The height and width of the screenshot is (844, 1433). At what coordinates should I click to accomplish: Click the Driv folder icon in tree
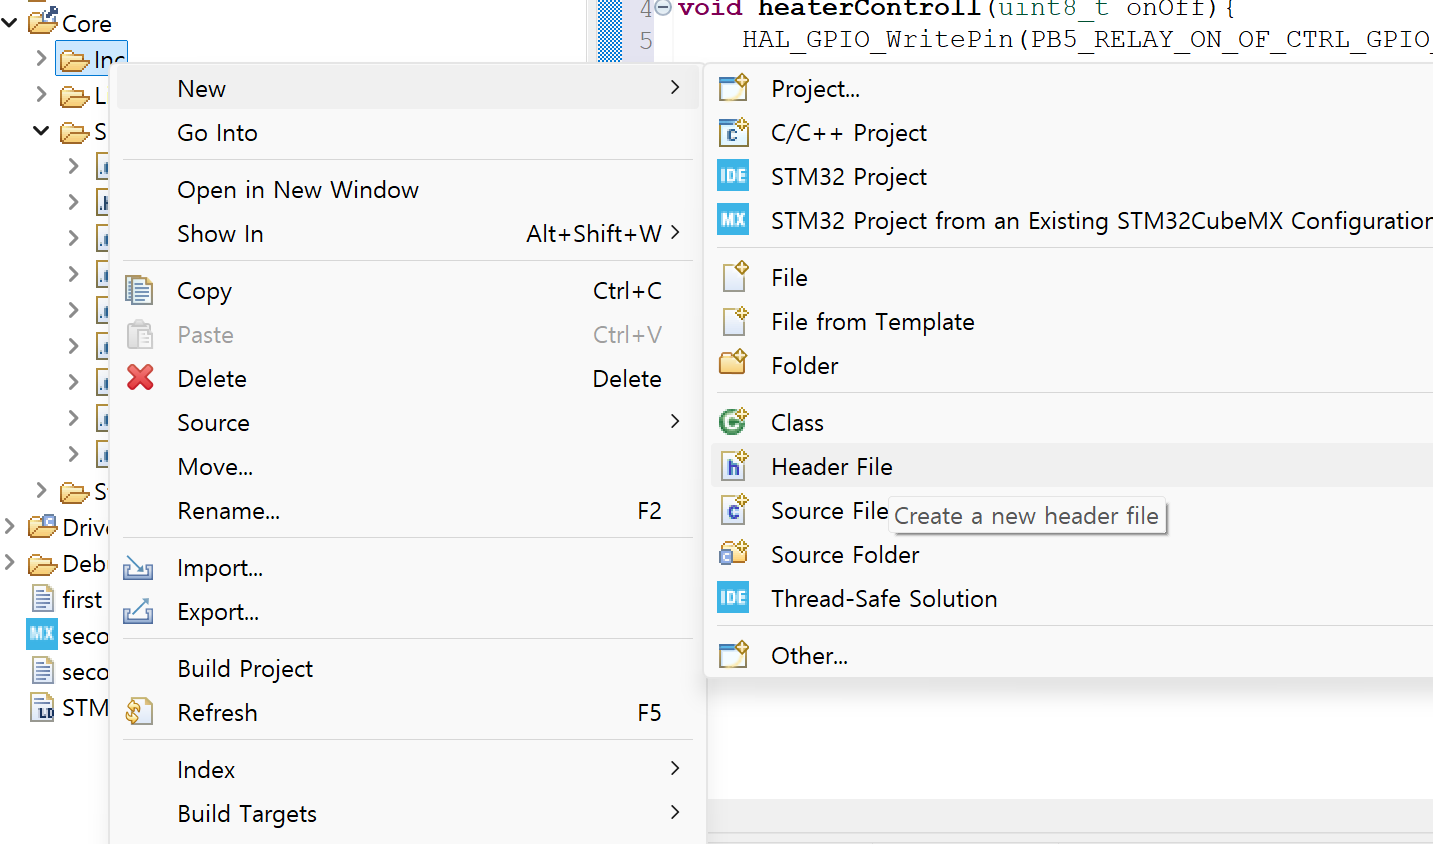point(43,526)
